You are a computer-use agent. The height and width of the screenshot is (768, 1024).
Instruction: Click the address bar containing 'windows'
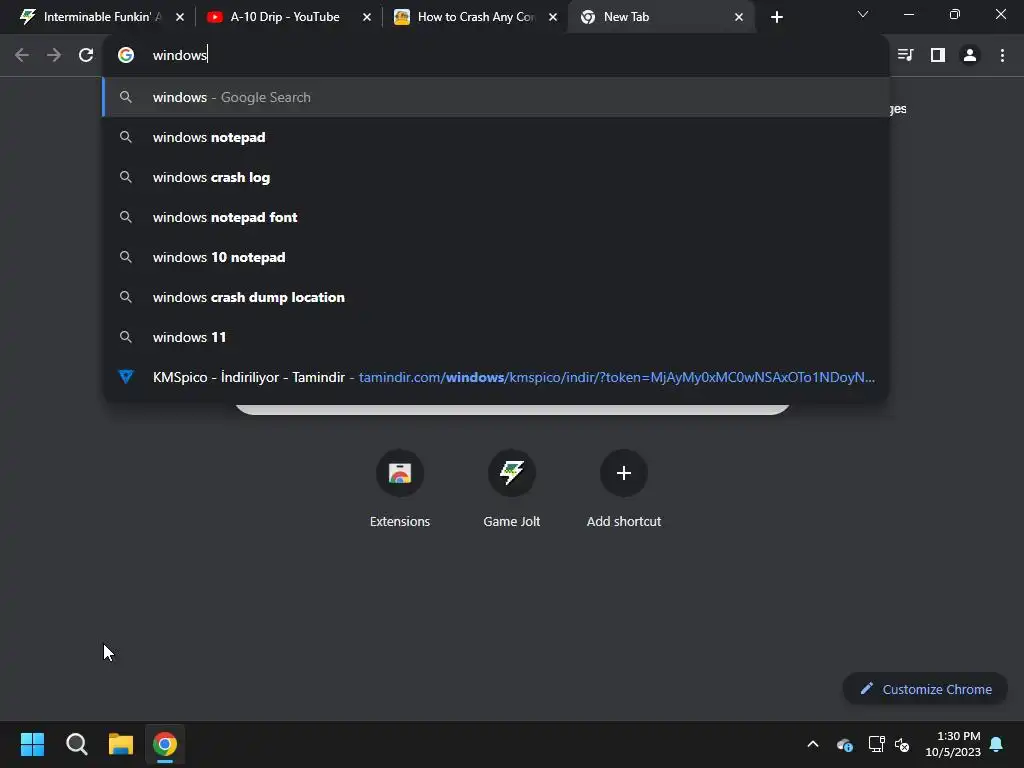coord(496,55)
